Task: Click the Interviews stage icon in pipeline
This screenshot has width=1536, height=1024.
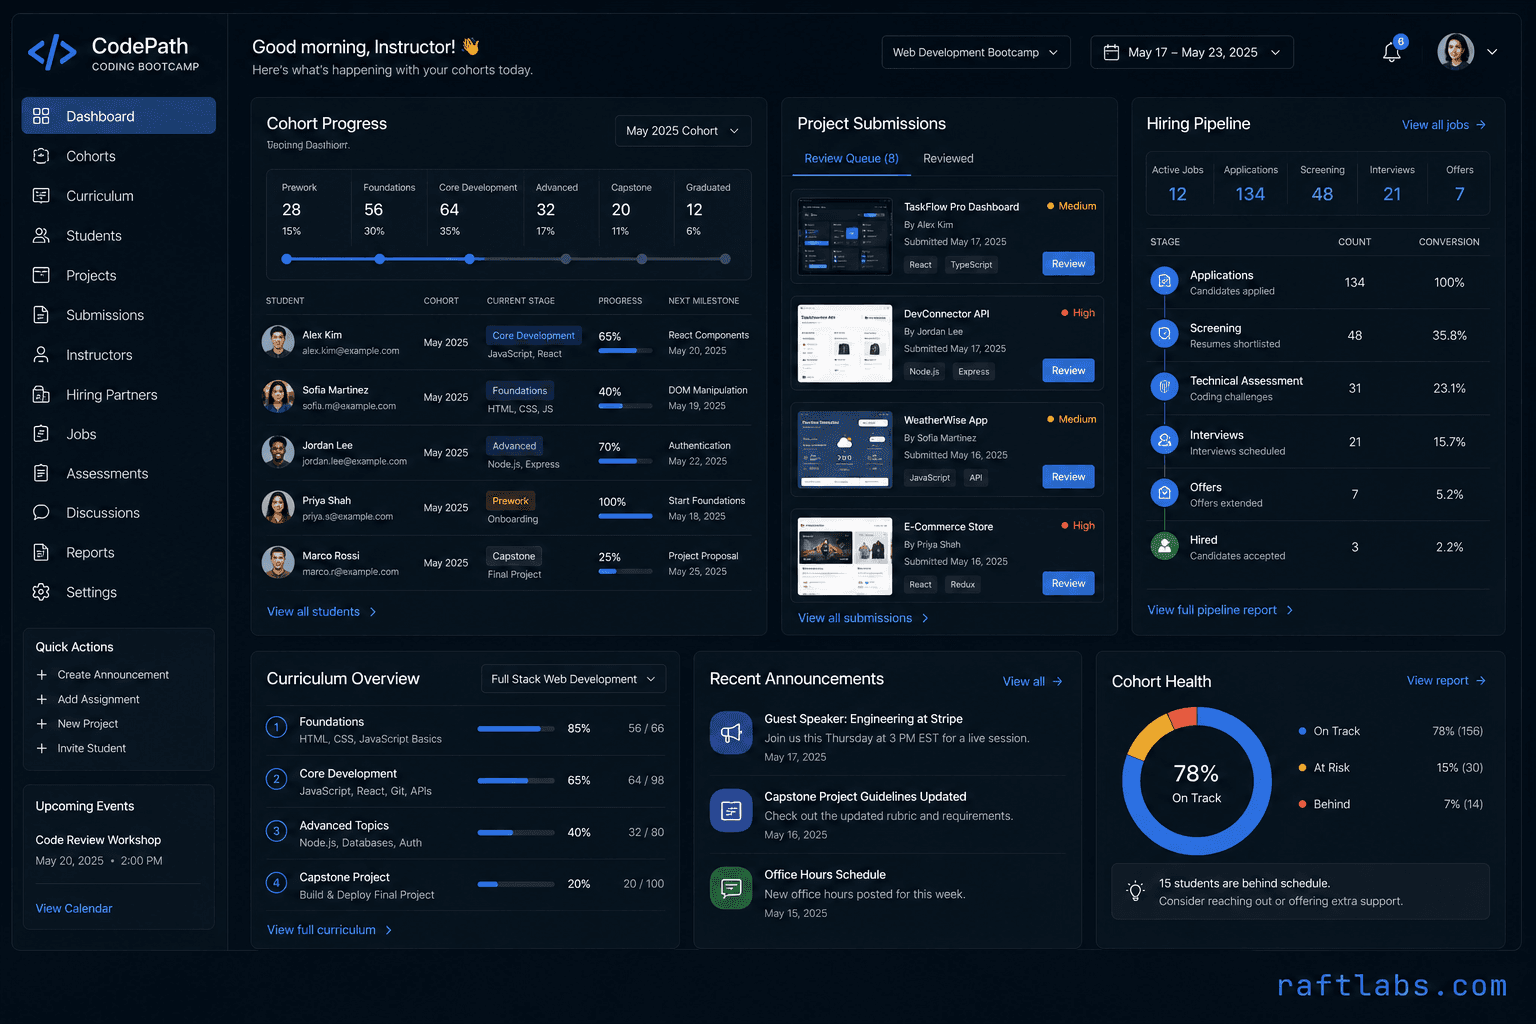Action: [x=1164, y=441]
